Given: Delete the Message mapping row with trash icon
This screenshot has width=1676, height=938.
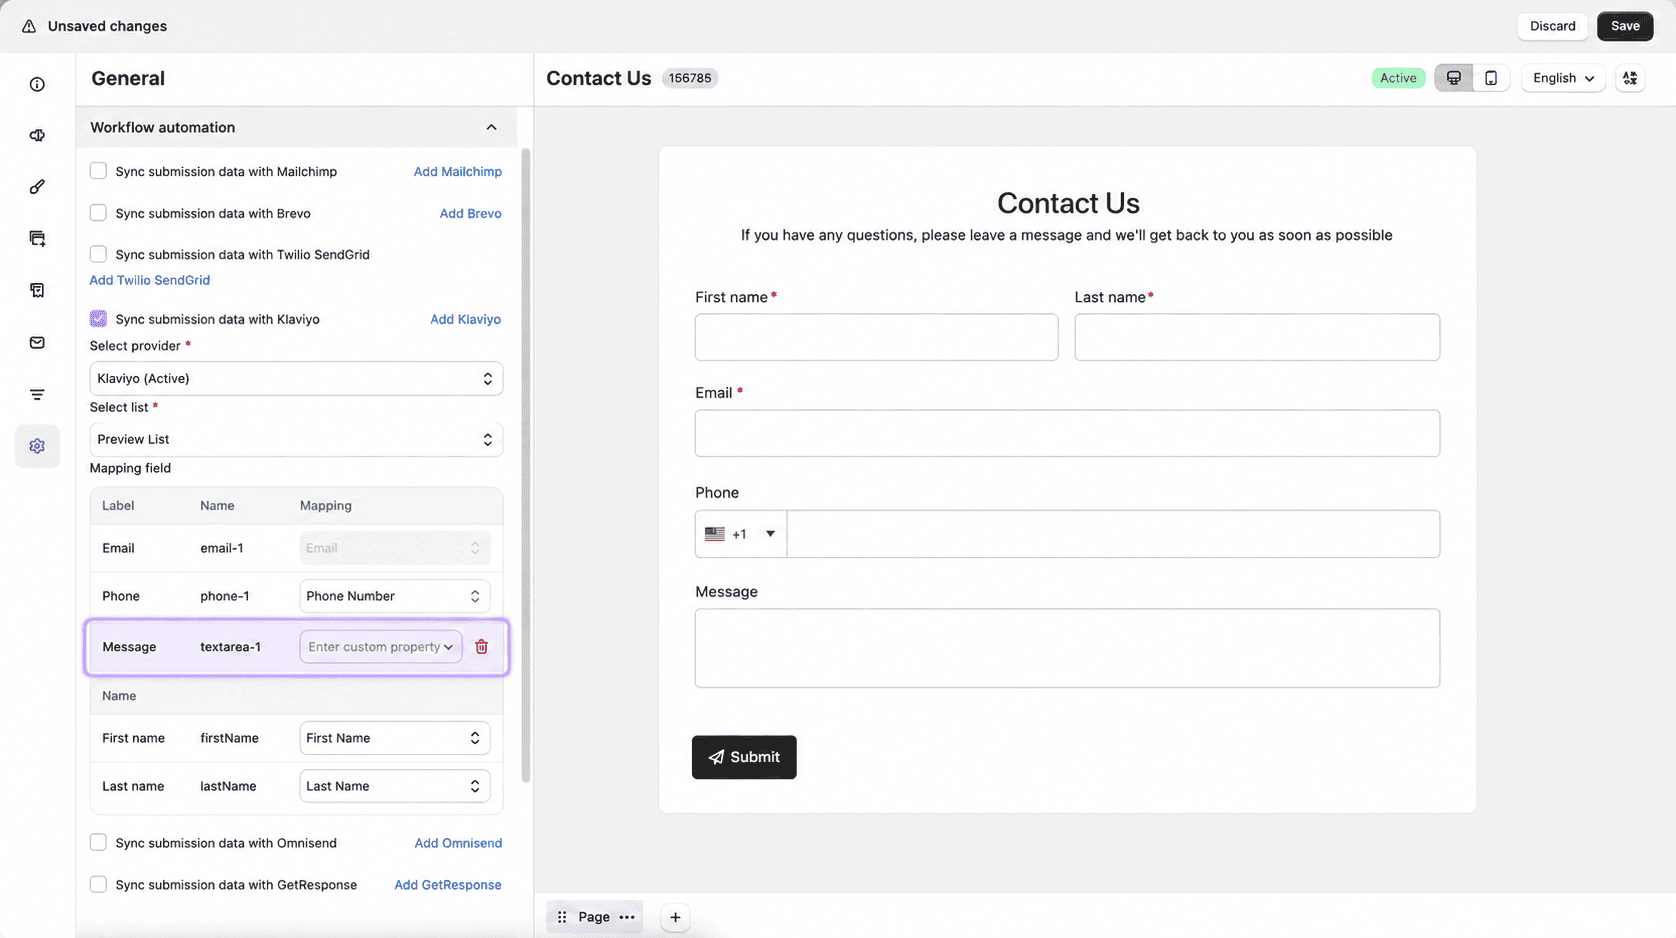Looking at the screenshot, I should pyautogui.click(x=482, y=647).
